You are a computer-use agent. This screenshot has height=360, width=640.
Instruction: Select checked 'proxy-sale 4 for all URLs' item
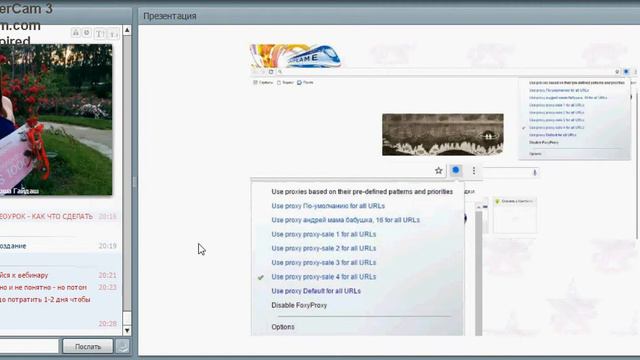pyautogui.click(x=324, y=277)
